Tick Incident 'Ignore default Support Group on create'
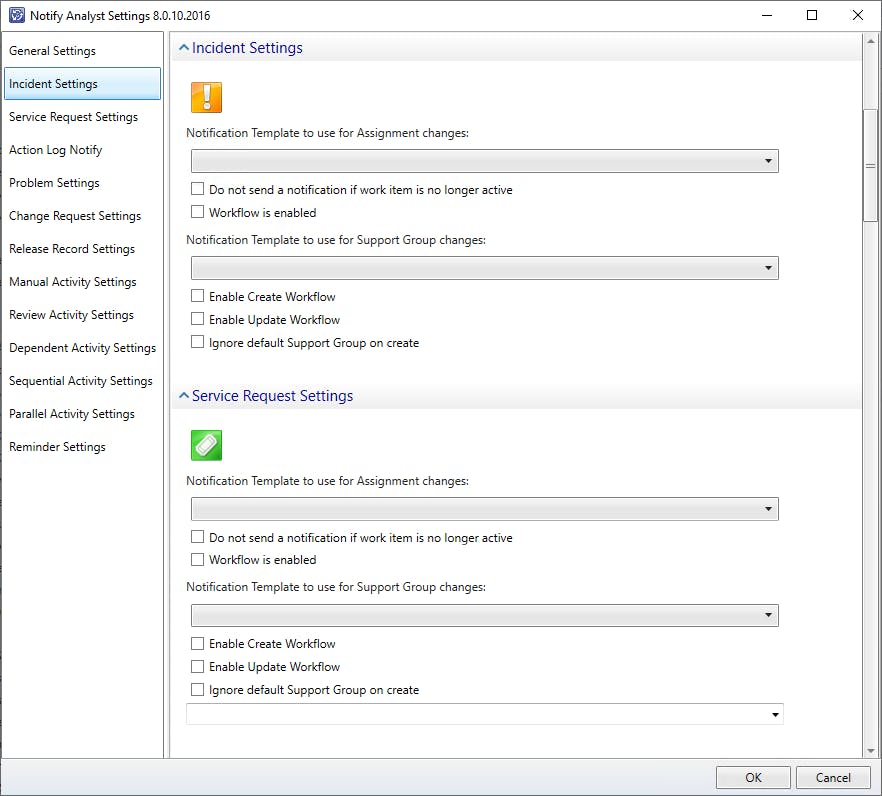The width and height of the screenshot is (882, 796). pyautogui.click(x=198, y=343)
